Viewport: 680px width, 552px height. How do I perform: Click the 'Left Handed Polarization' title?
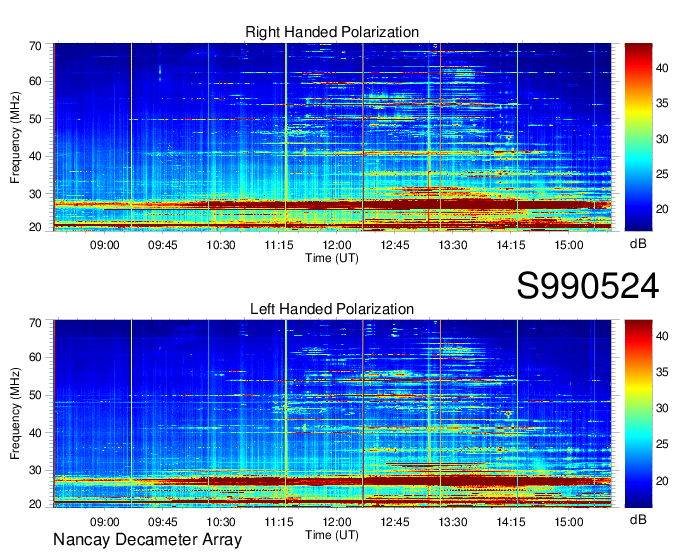pos(332,309)
